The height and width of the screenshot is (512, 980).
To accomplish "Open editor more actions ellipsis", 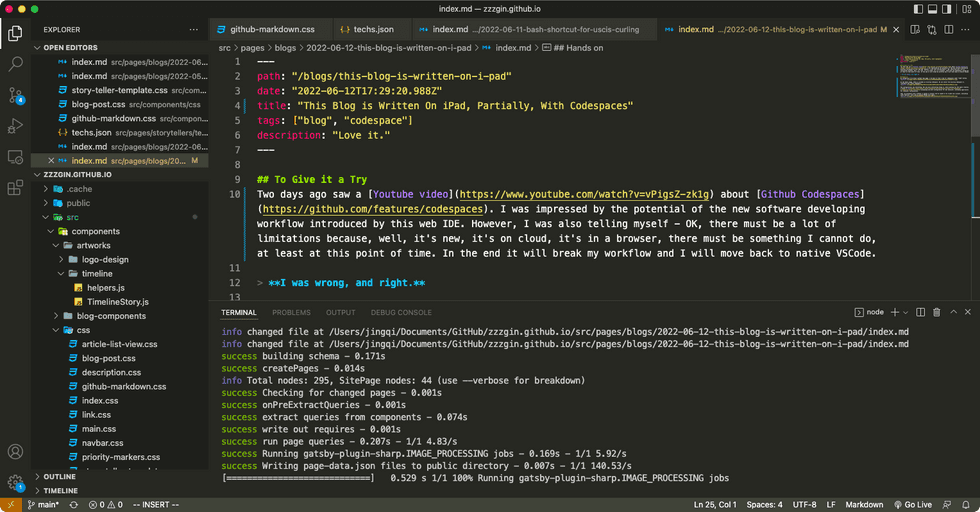I will pyautogui.click(x=966, y=29).
